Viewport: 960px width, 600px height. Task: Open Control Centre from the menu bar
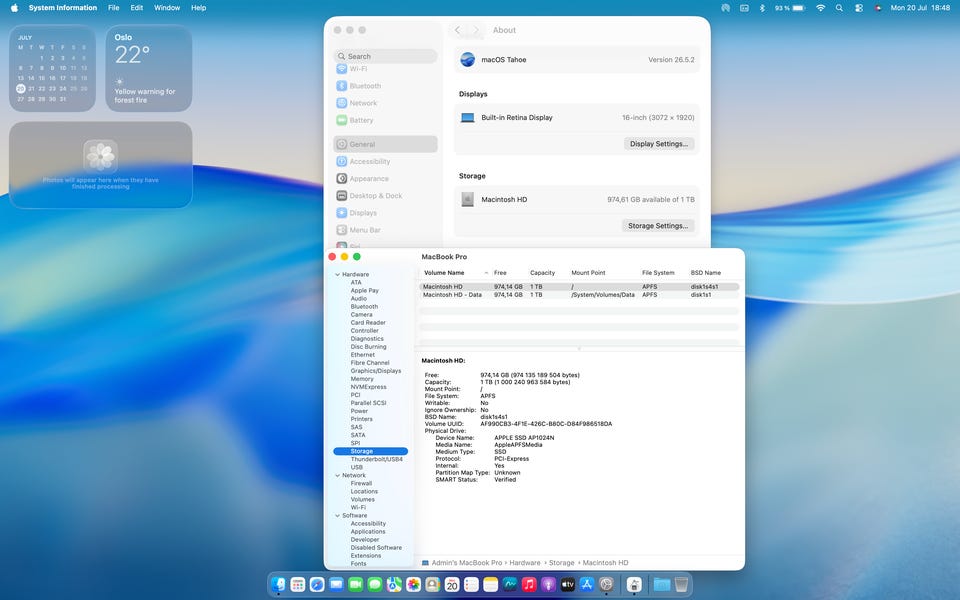[x=859, y=8]
